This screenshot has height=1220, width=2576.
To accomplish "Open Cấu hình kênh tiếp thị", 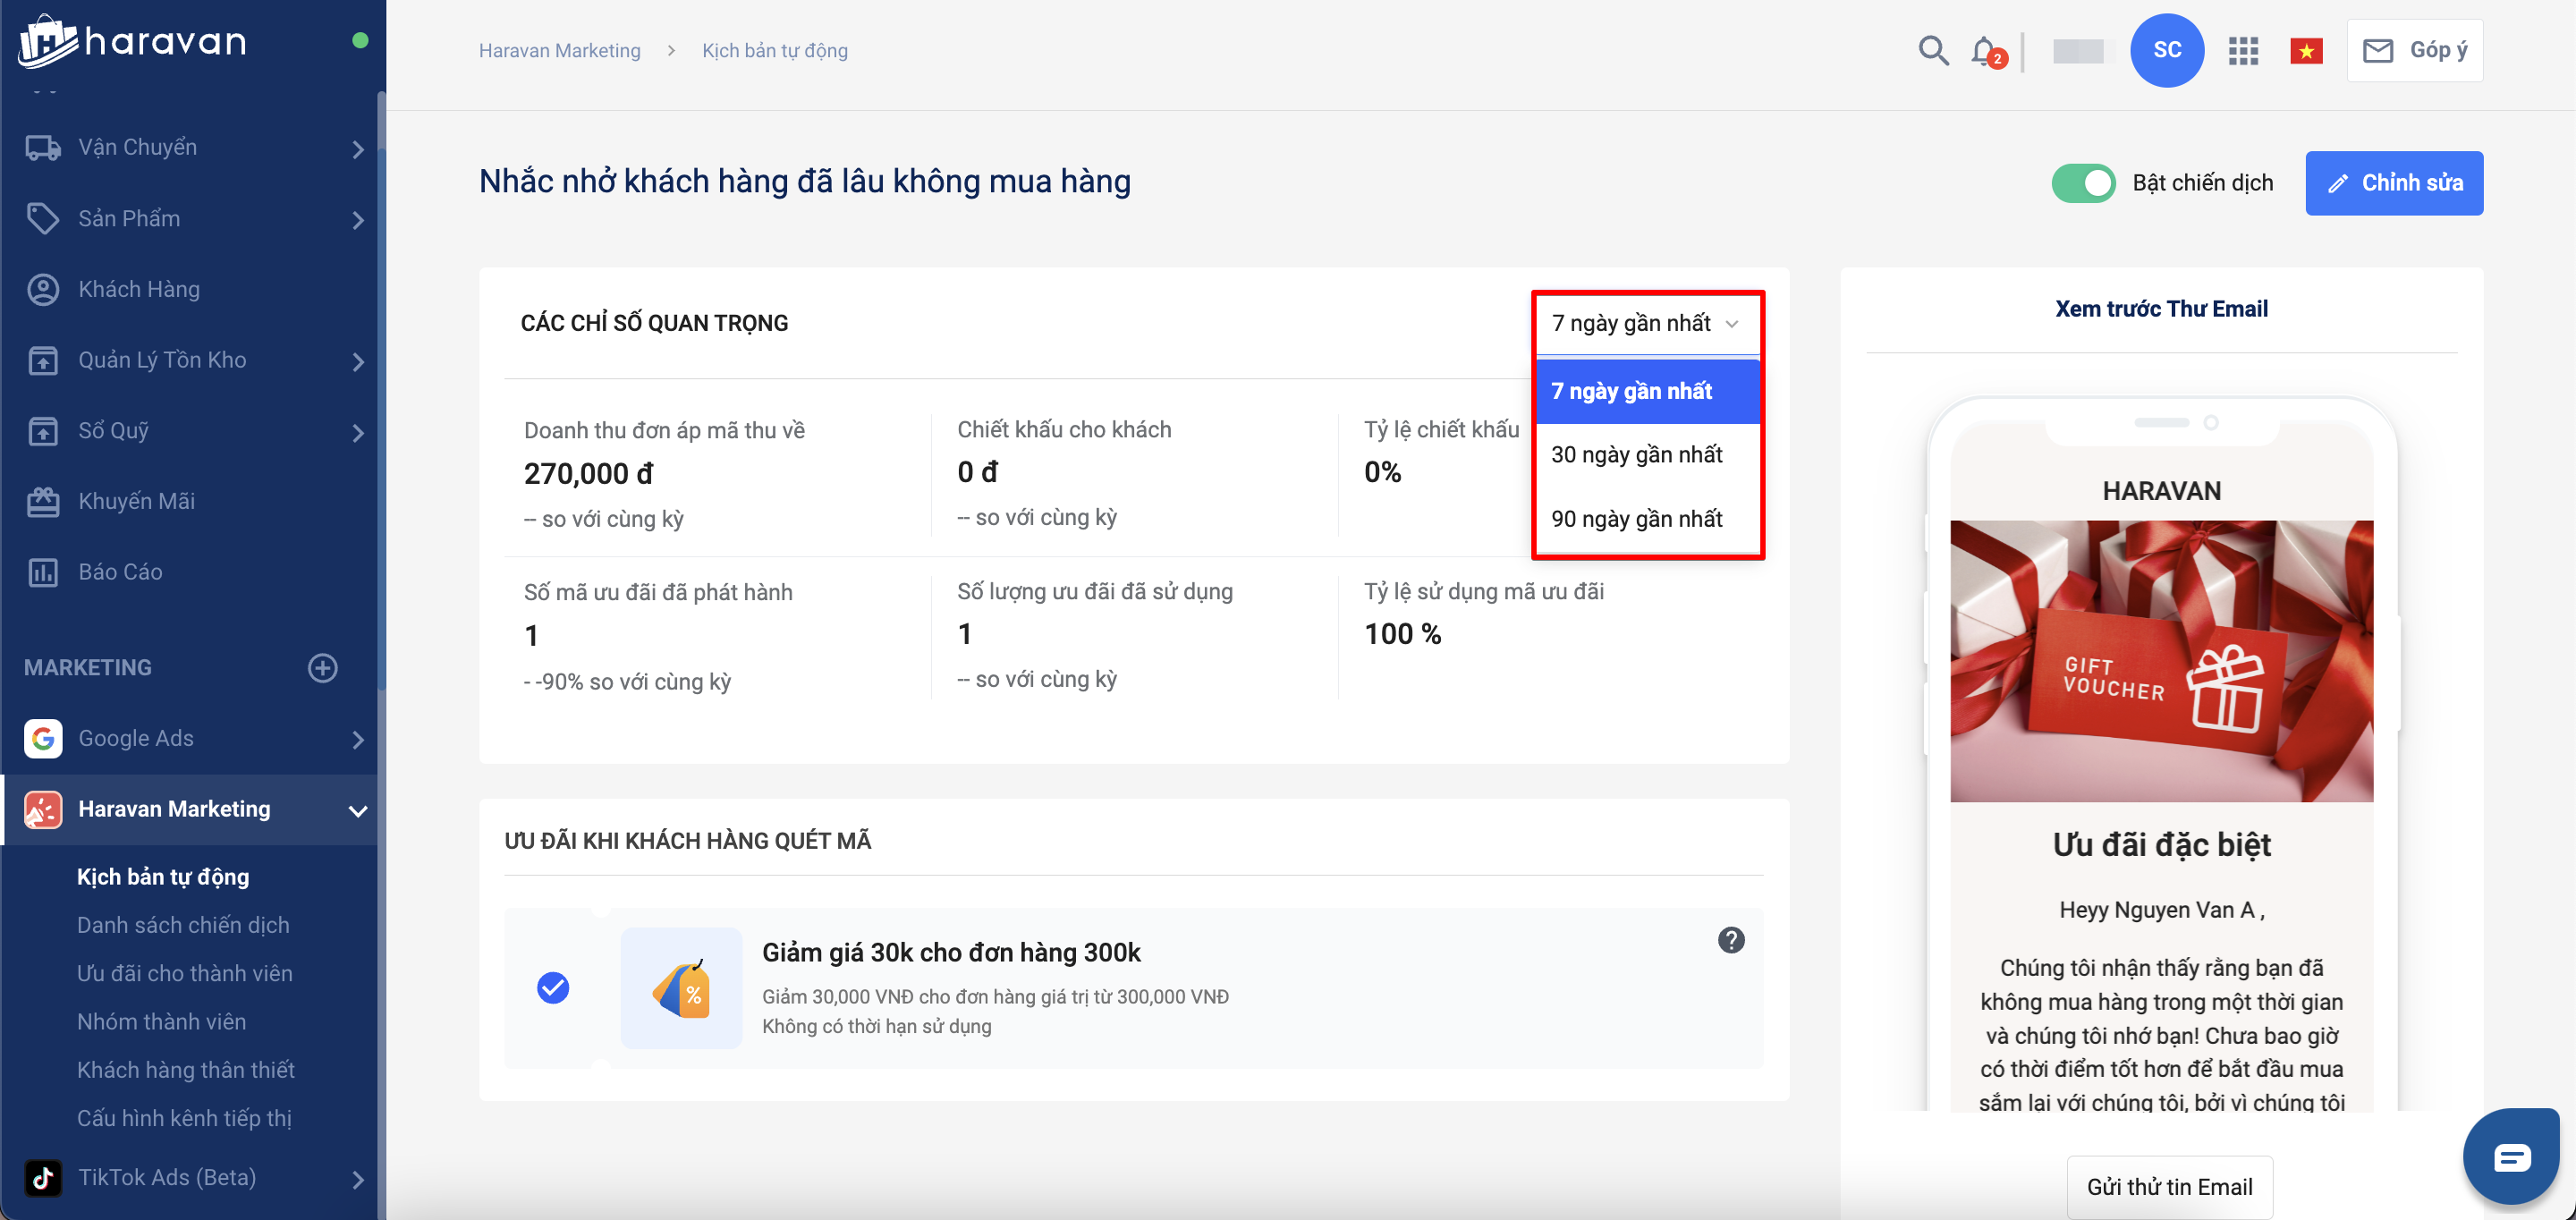I will [184, 1118].
